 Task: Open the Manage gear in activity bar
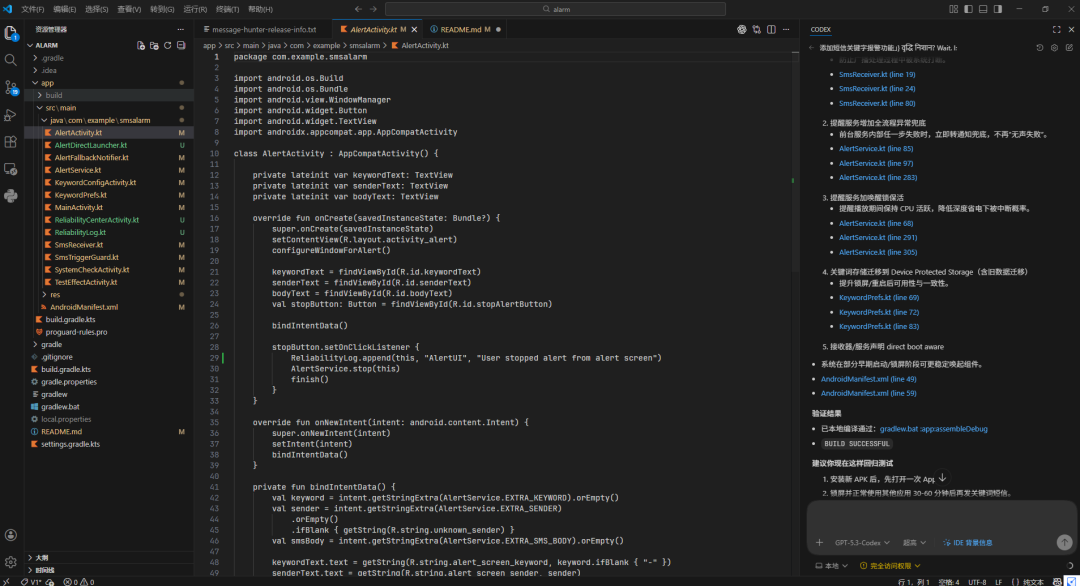(10, 562)
